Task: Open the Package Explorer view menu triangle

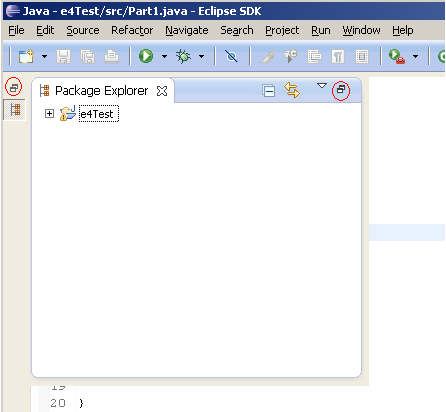Action: pyautogui.click(x=322, y=86)
